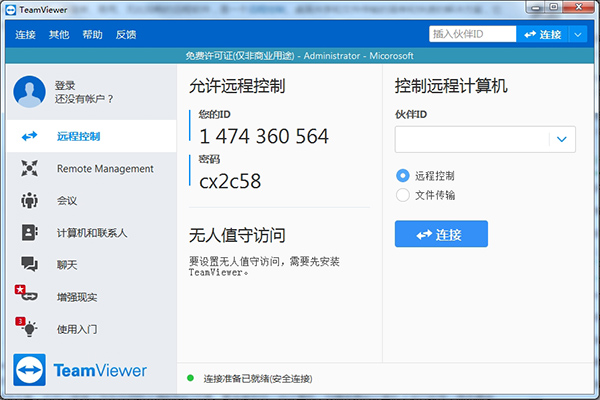Click the 登录 sign-in link
Viewport: 600px width, 400px height.
click(x=65, y=85)
